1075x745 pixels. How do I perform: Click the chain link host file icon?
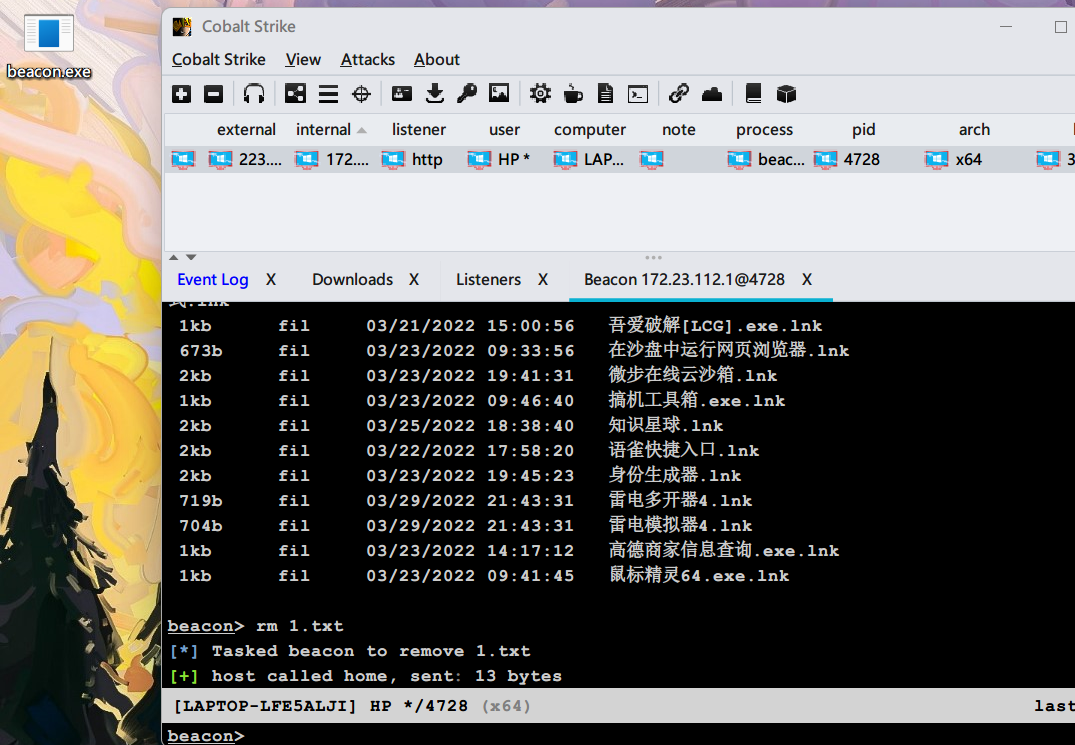click(679, 94)
